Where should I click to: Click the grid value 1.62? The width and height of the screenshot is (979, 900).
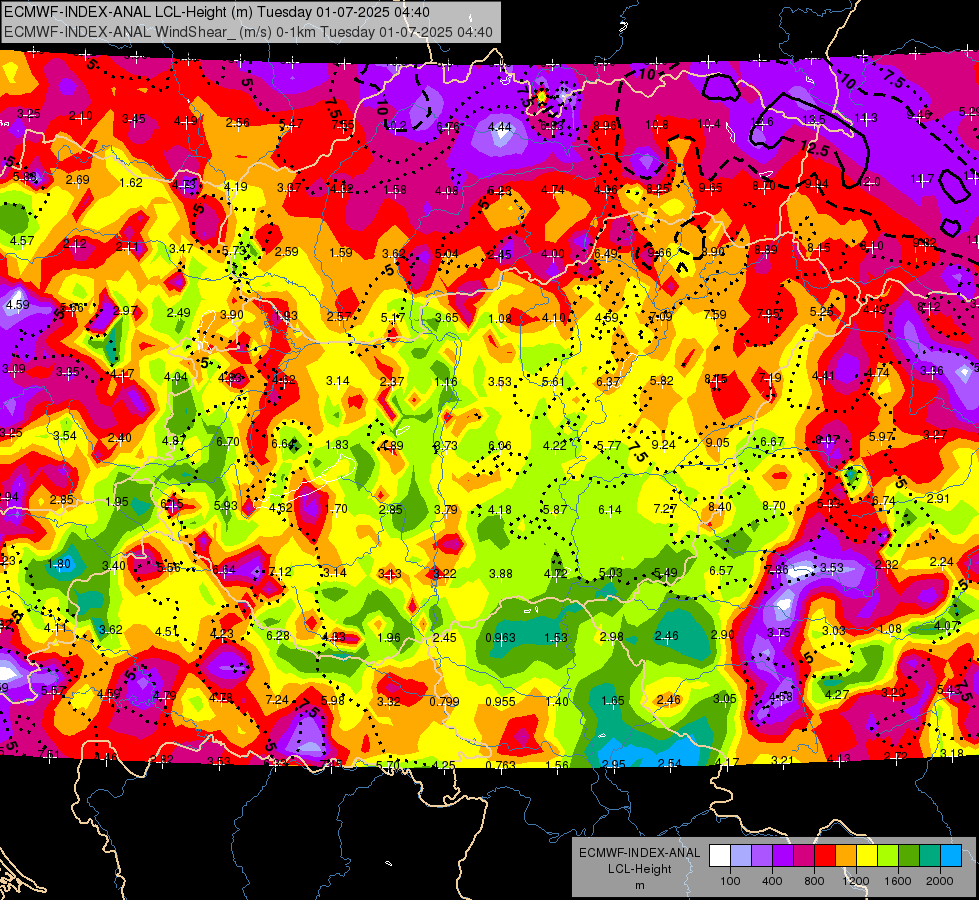click(131, 182)
